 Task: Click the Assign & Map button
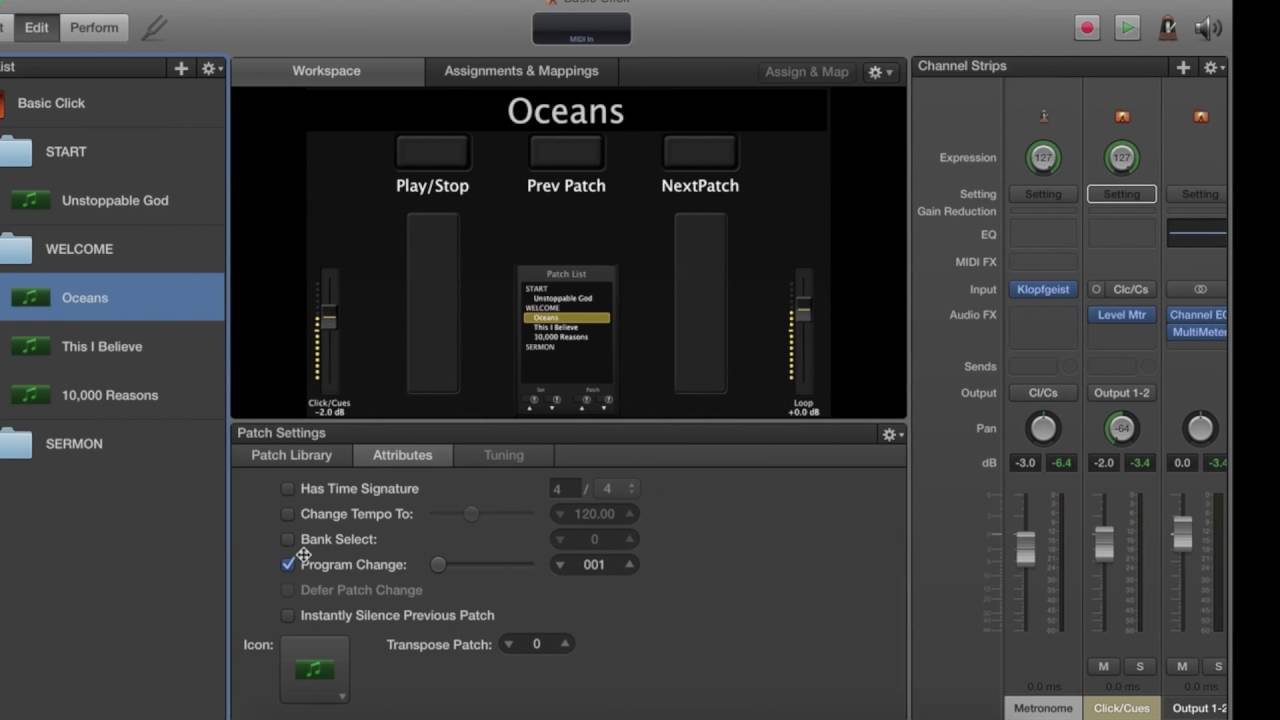click(x=807, y=72)
